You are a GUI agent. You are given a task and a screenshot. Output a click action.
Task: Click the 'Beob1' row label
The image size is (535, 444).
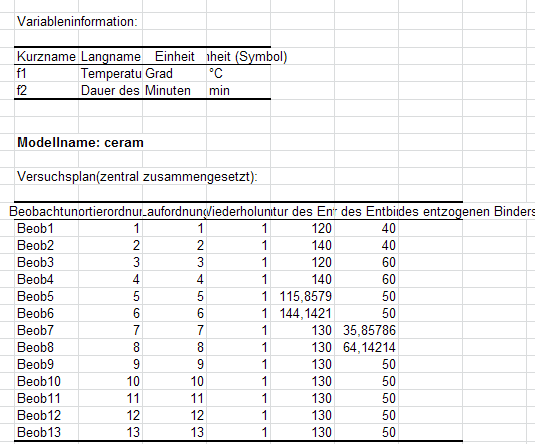(x=46, y=228)
